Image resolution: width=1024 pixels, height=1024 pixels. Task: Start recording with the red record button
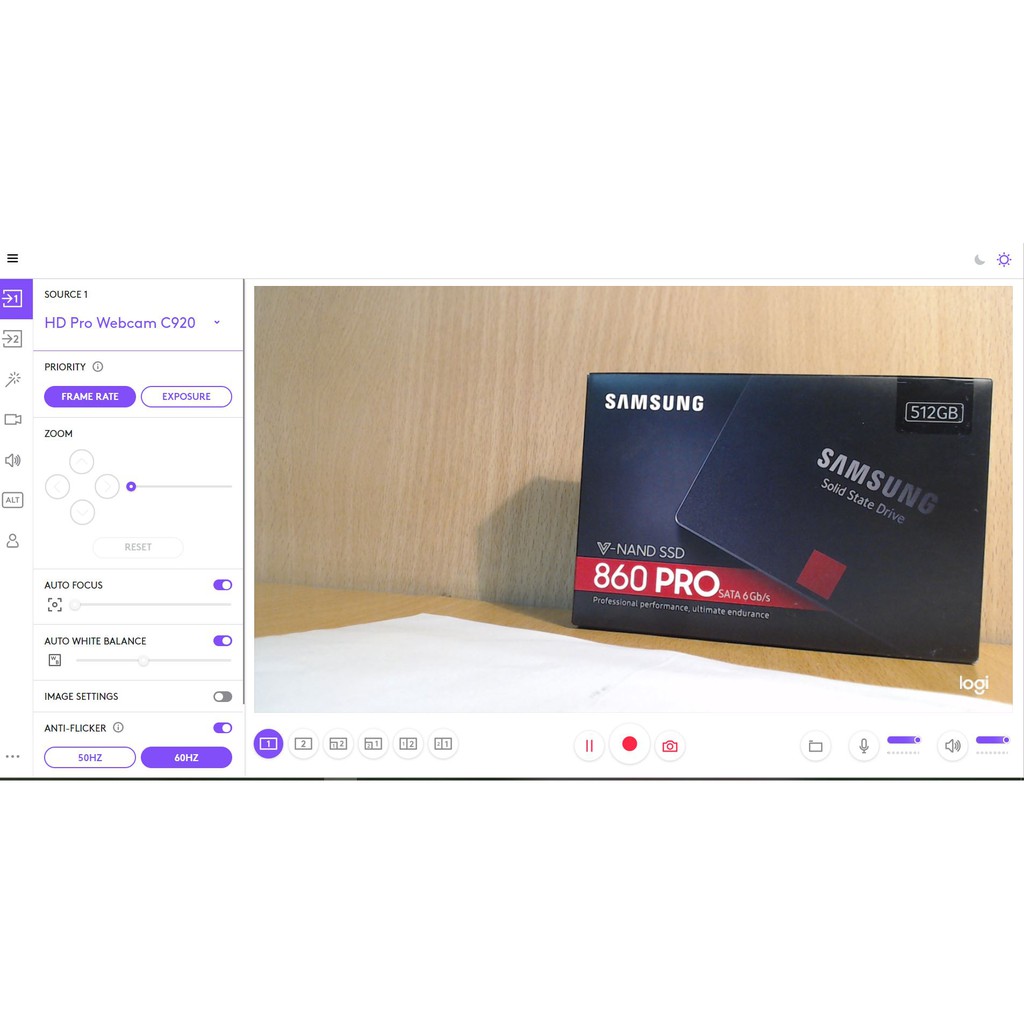(629, 744)
